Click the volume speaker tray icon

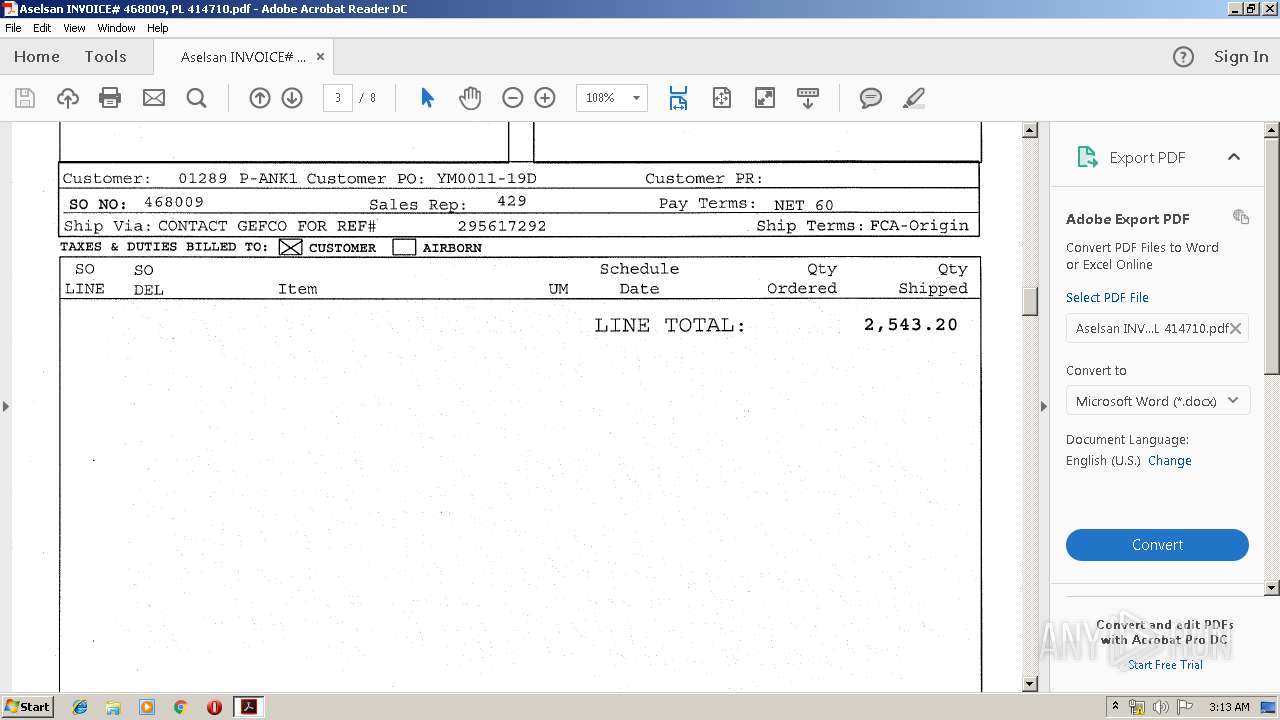[x=1161, y=707]
